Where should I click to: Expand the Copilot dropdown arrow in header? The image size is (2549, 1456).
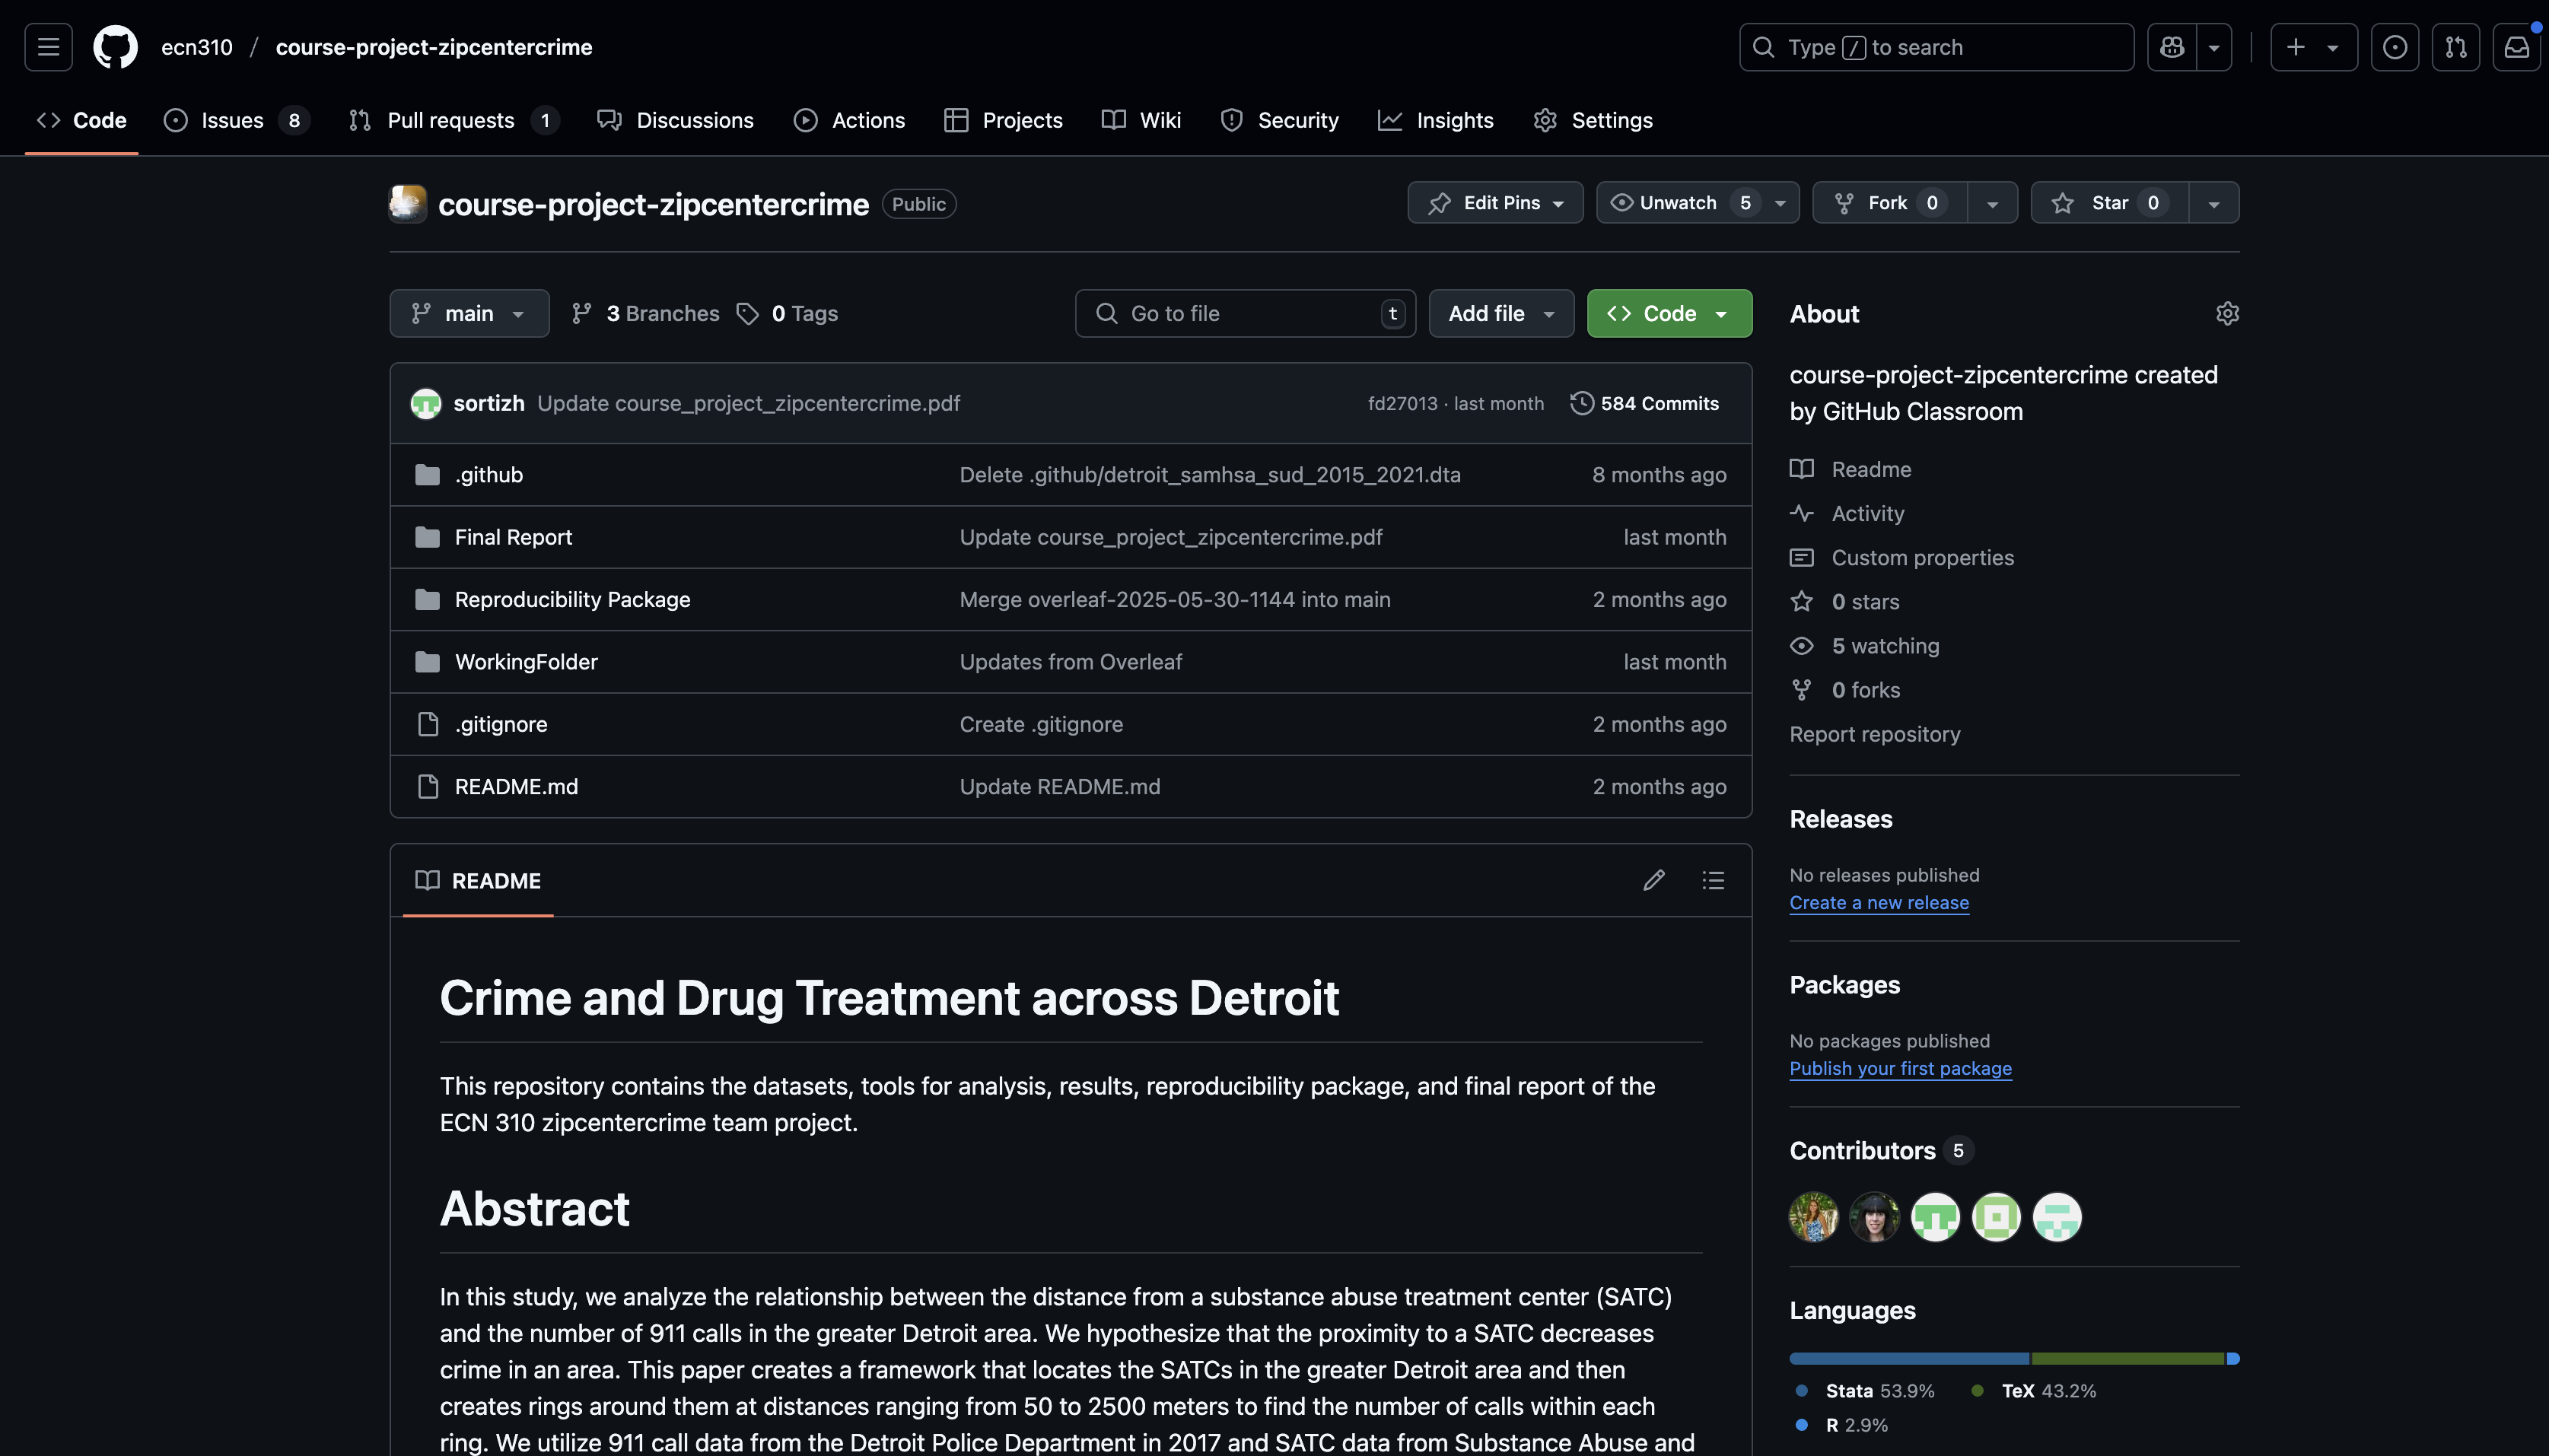(2214, 47)
